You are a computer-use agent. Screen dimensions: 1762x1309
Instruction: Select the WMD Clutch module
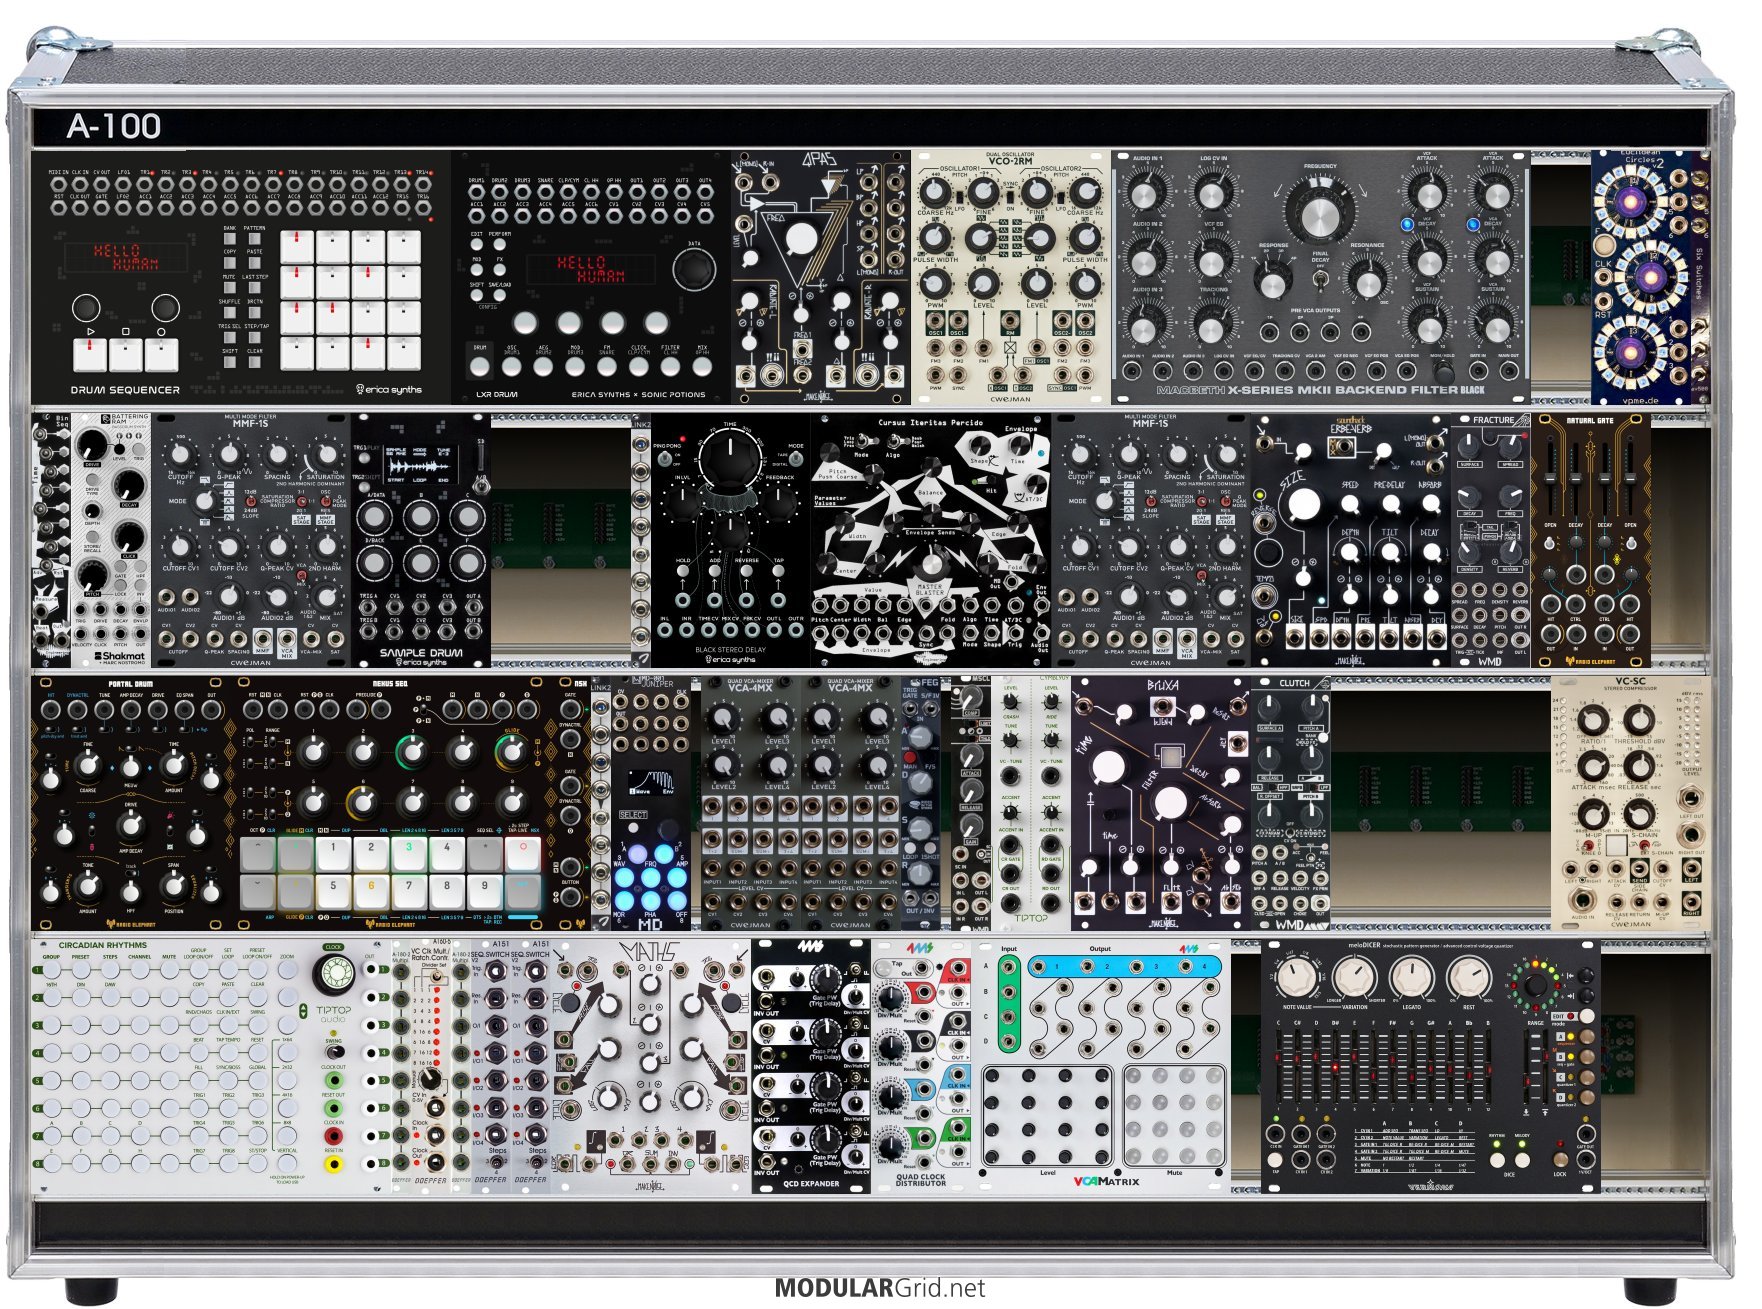pyautogui.click(x=1291, y=804)
